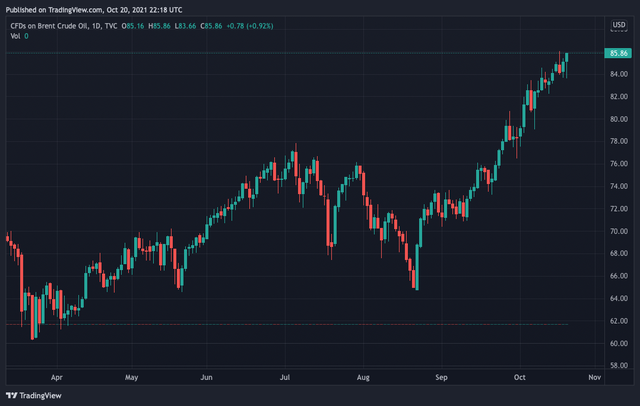Click the 80.00 price axis label
This screenshot has height=406, width=640.
point(619,119)
